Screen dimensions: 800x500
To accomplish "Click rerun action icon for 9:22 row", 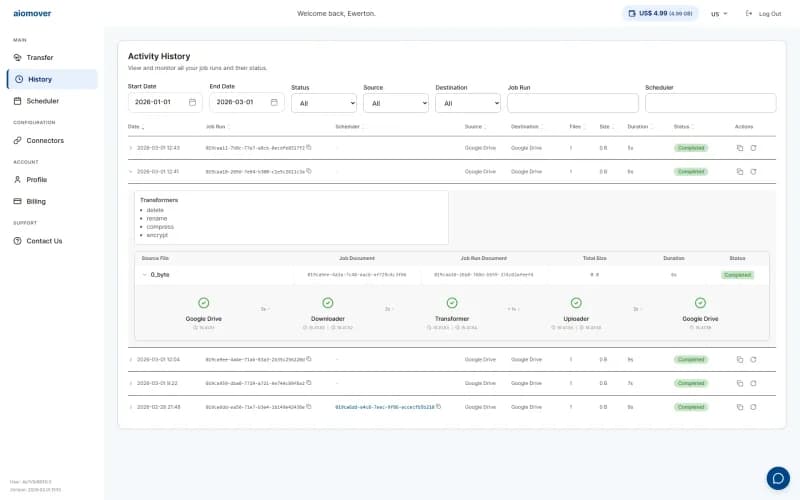I will [753, 383].
